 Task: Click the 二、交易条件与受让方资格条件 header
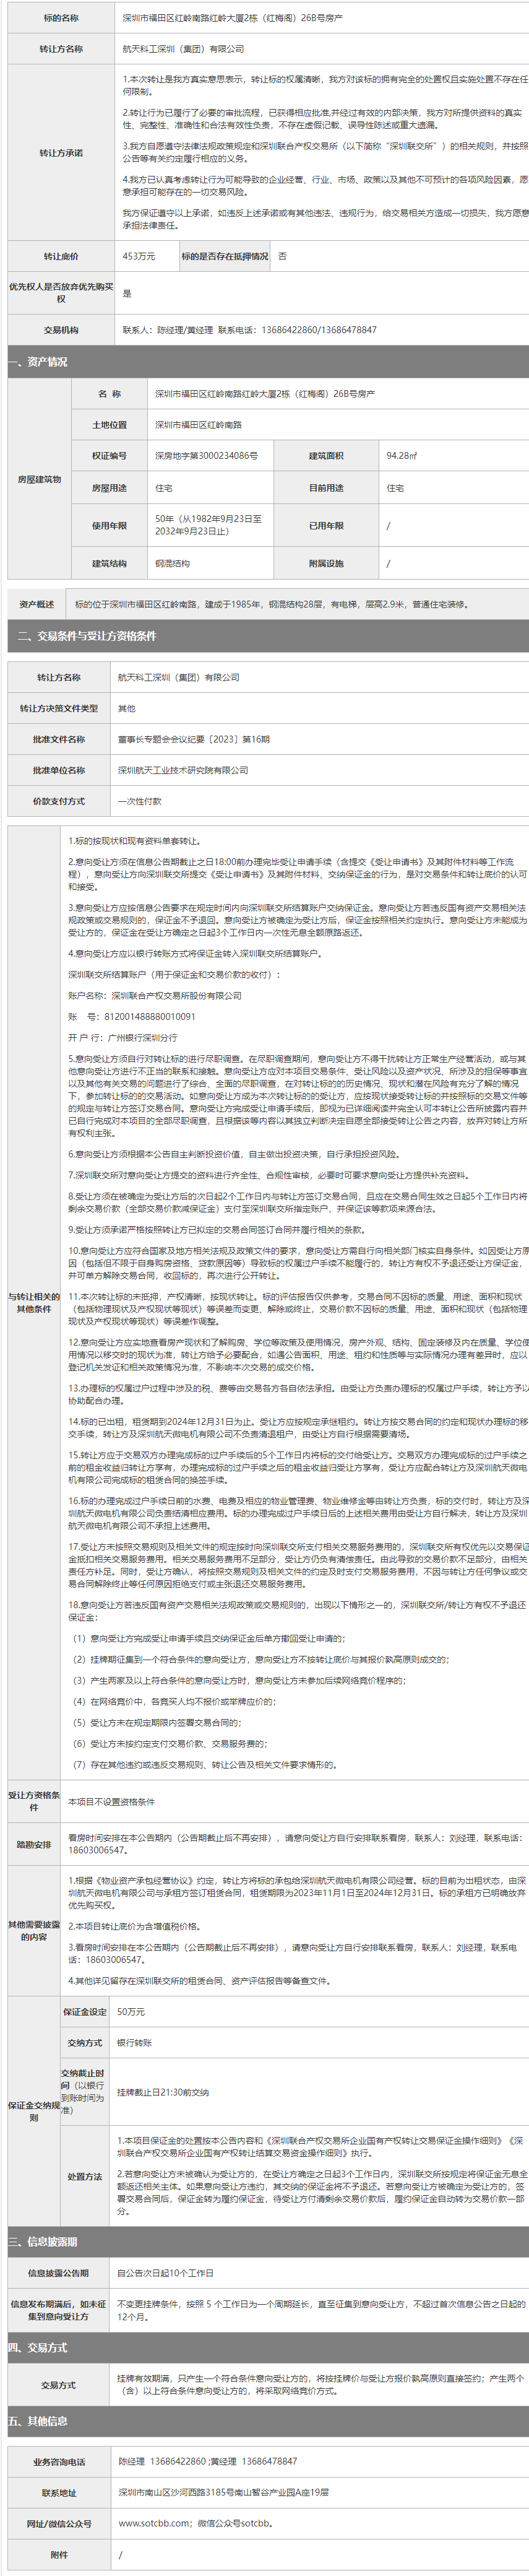(x=268, y=636)
